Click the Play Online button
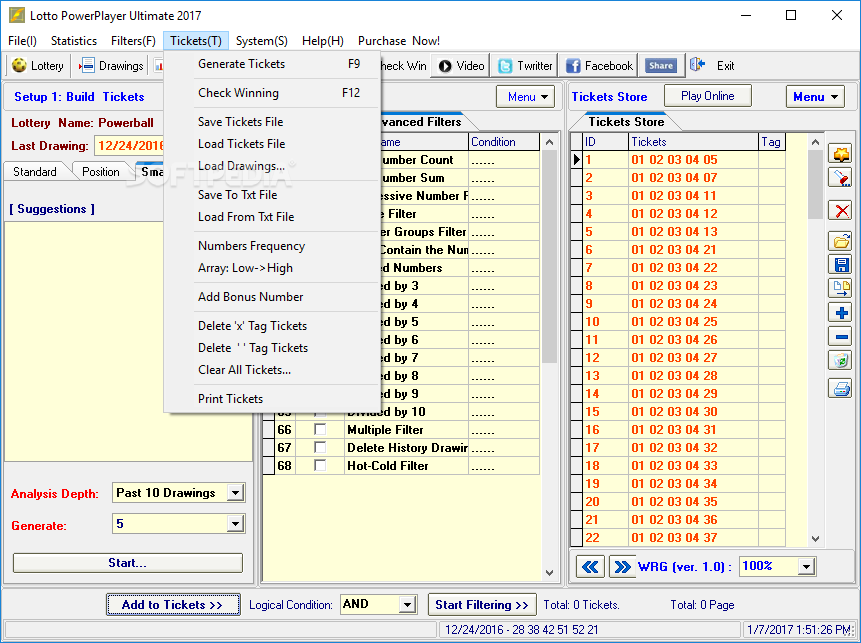This screenshot has height=643, width=861. click(707, 96)
